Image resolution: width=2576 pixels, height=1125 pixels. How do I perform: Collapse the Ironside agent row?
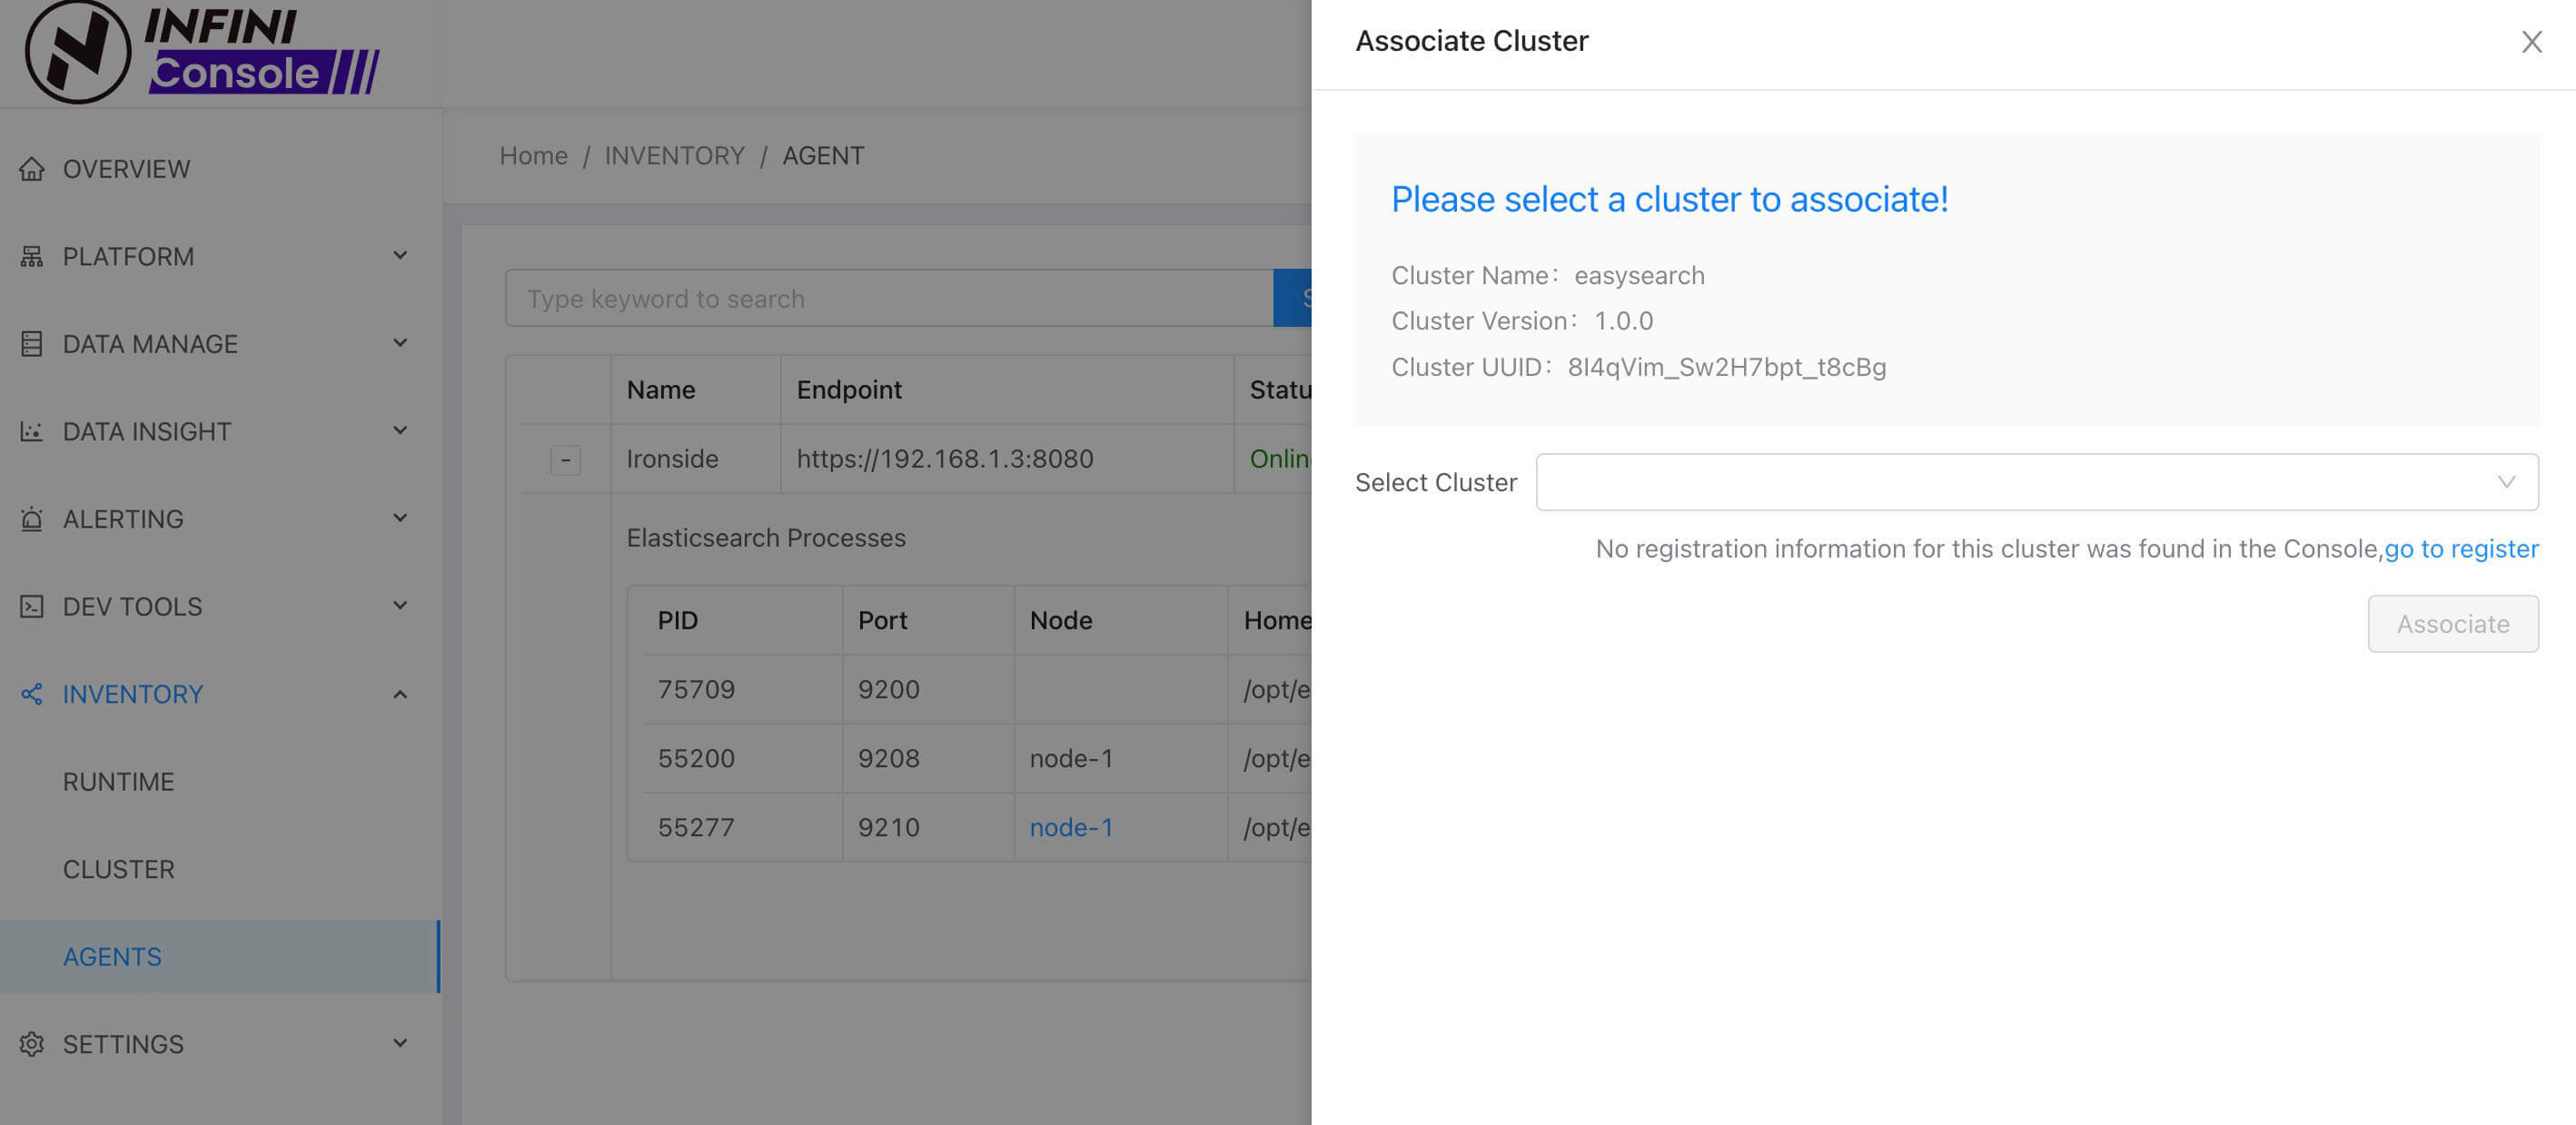(x=565, y=459)
